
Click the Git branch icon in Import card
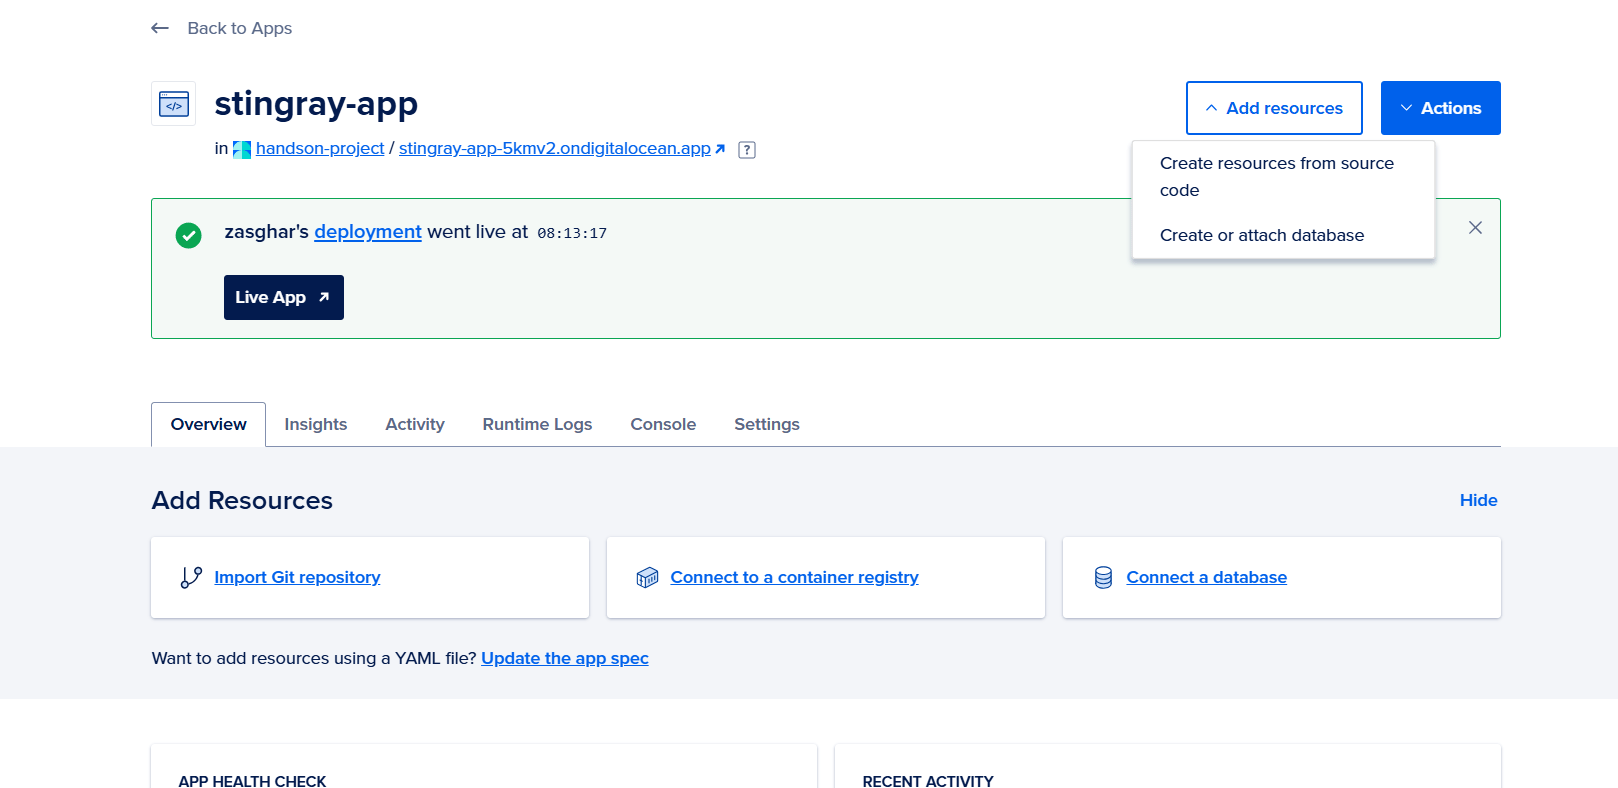pos(191,578)
